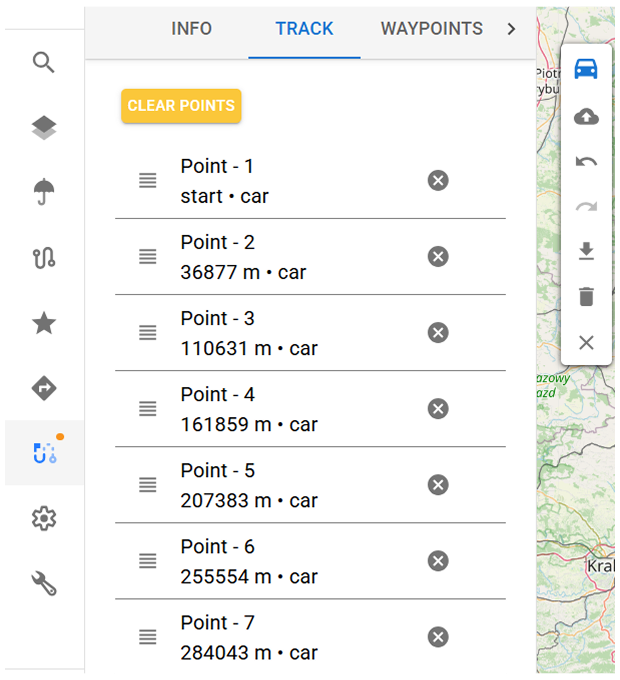Open the wrench tools panel

pos(43,584)
